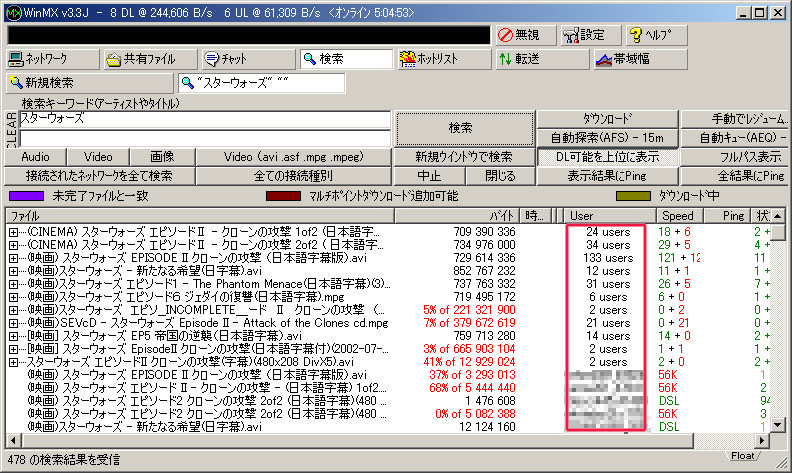Expand SEVcD Attack of the Clones row
Screen dimensions: 792x473
pos(14,323)
